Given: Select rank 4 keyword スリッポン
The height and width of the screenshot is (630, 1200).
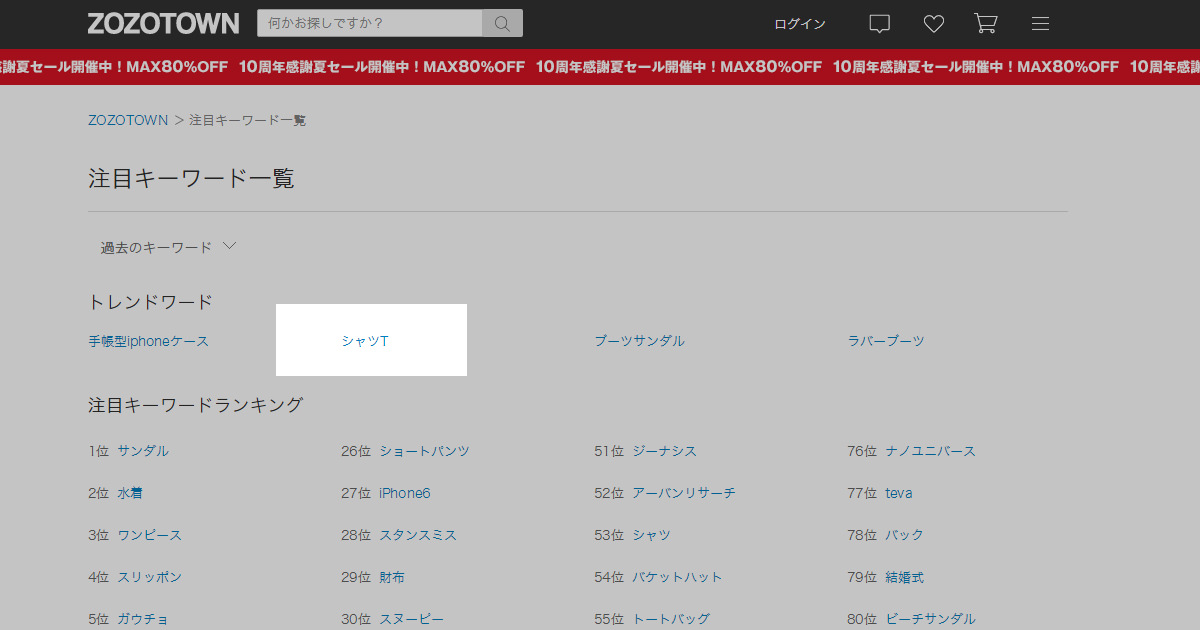Looking at the screenshot, I should point(149,577).
